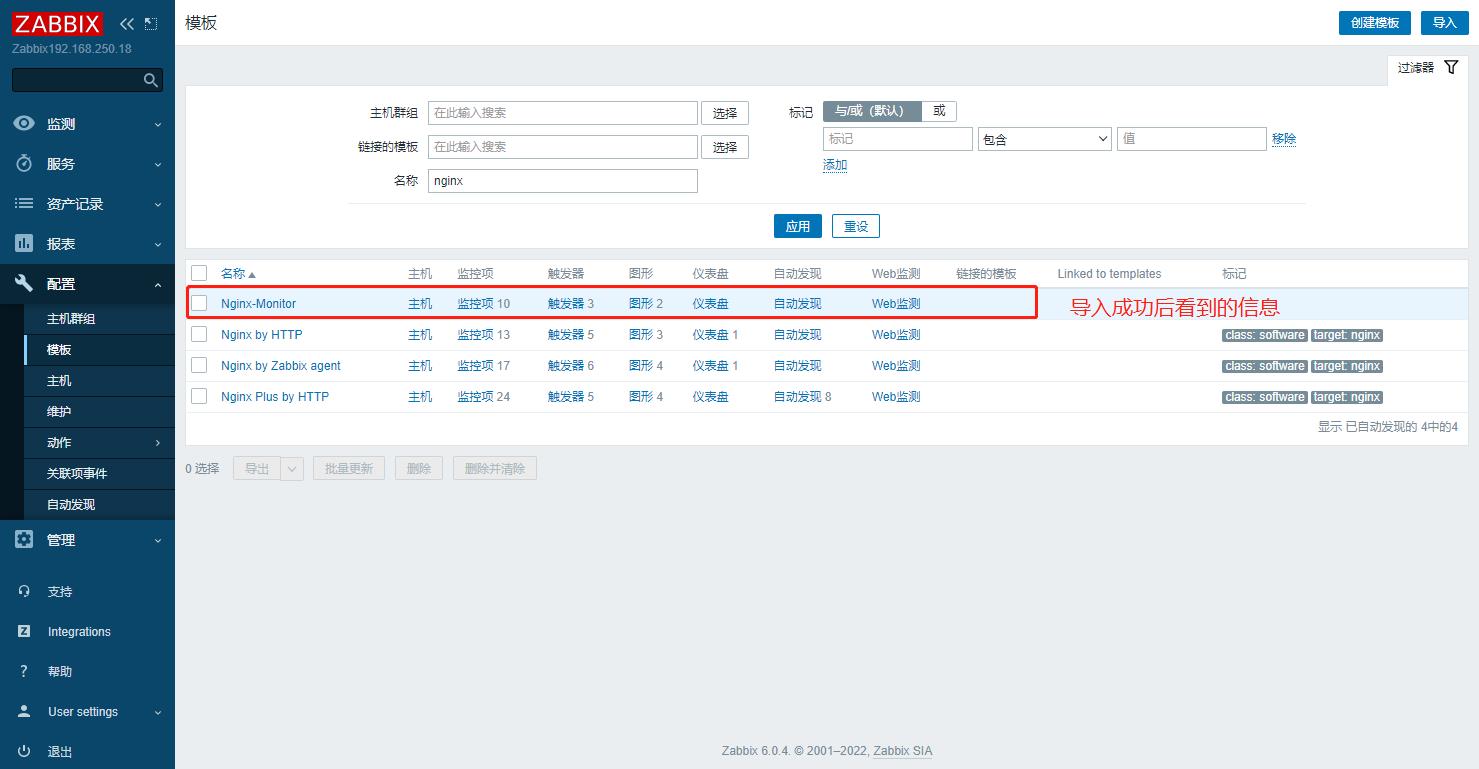The image size is (1479, 769).
Task: Collapse the 配置 menu chevron
Action: (x=158, y=285)
